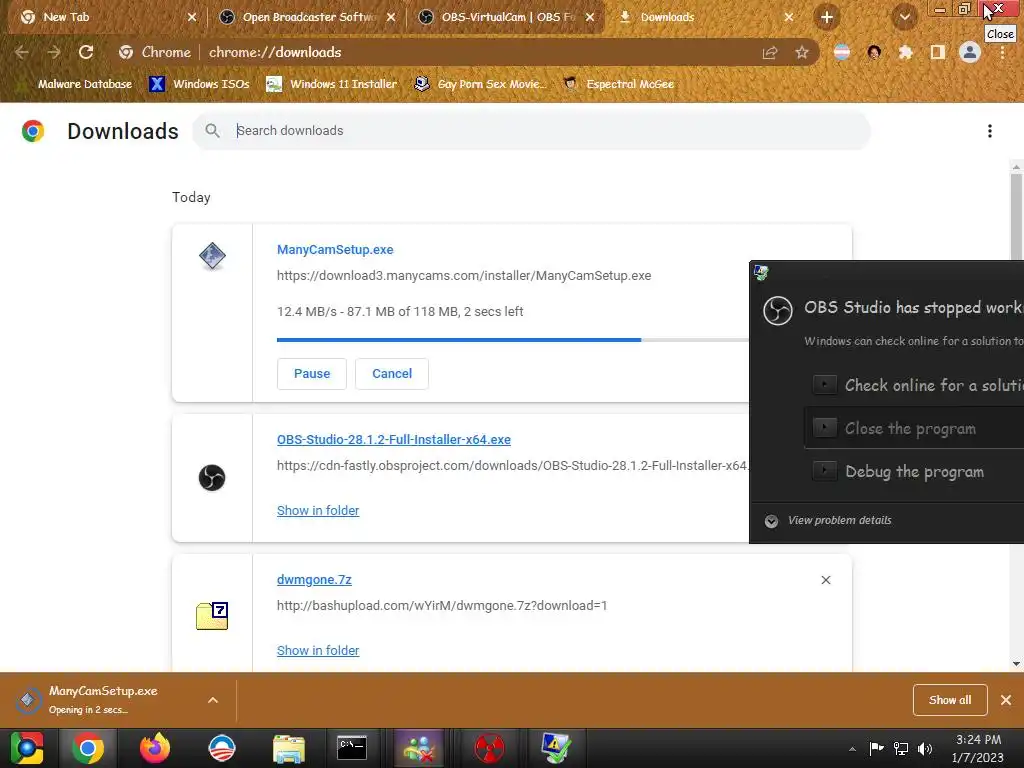Click the downloads page scrollbar down arrow

pos(1016,664)
